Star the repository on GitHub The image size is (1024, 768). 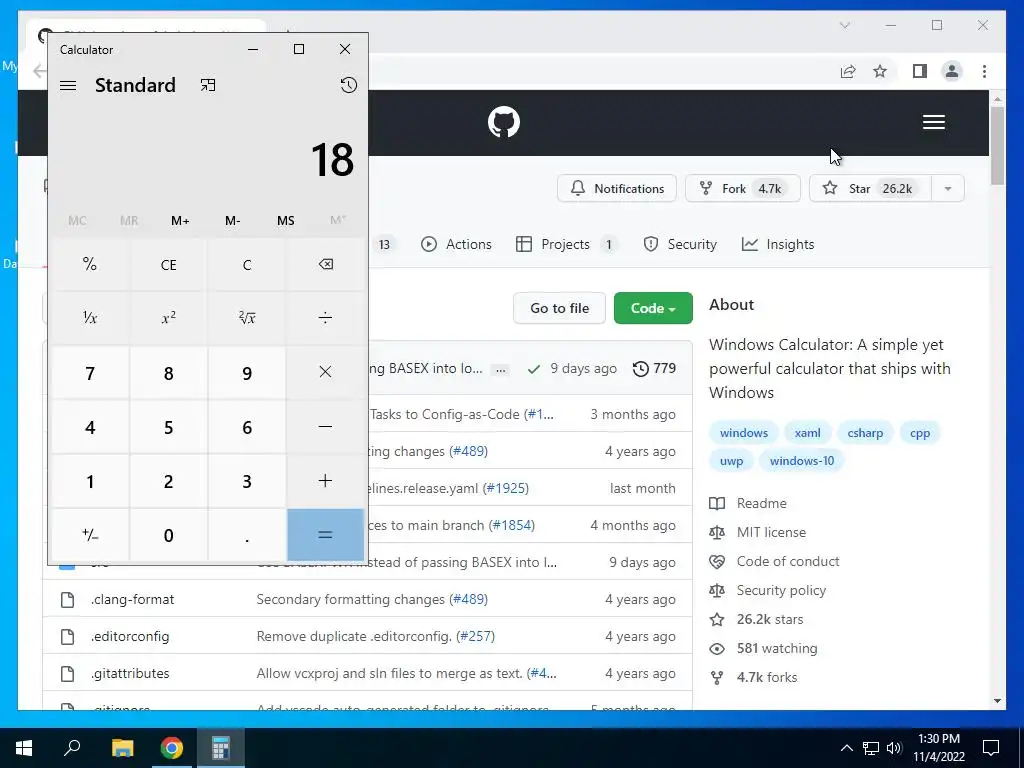coord(871,189)
